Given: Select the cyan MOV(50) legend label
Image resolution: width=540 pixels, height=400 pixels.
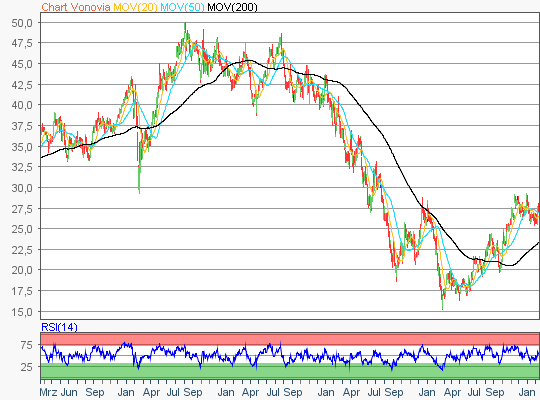Looking at the screenshot, I should (x=182, y=7).
